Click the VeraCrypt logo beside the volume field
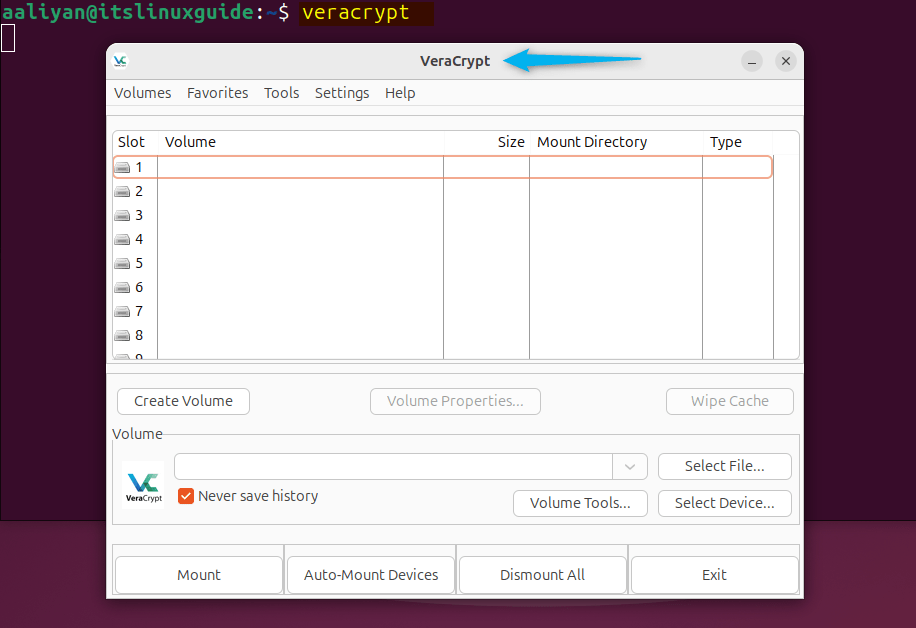 tap(143, 484)
